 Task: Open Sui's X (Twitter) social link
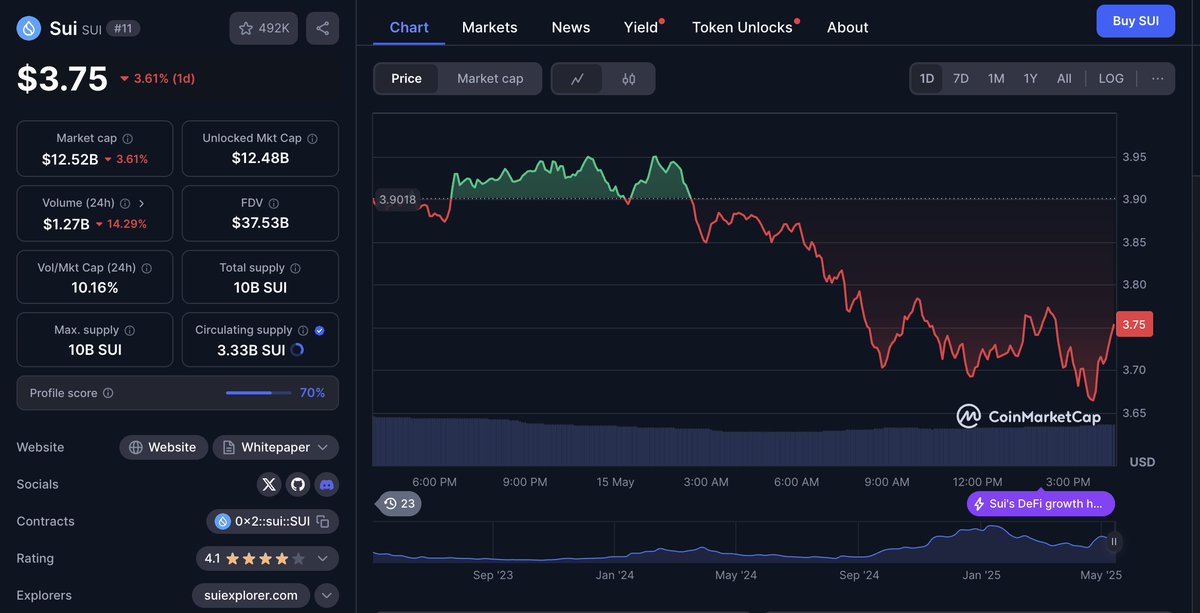coord(268,485)
